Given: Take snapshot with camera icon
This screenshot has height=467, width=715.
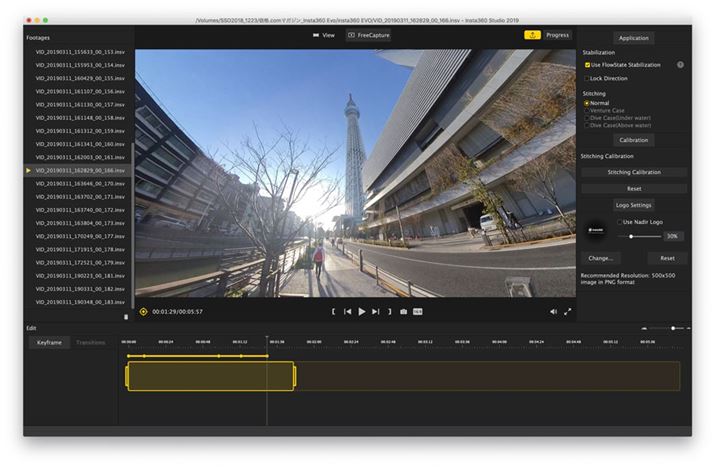Looking at the screenshot, I should pyautogui.click(x=403, y=311).
